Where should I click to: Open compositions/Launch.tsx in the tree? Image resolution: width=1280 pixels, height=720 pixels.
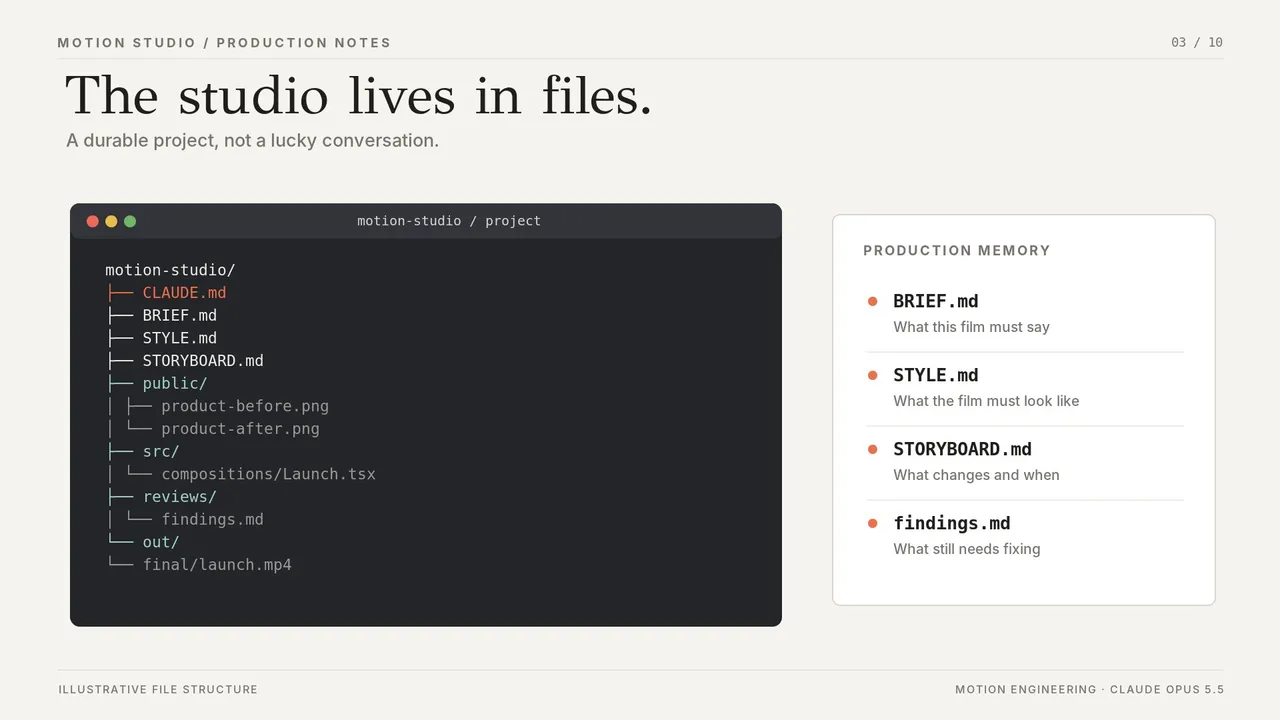268,474
